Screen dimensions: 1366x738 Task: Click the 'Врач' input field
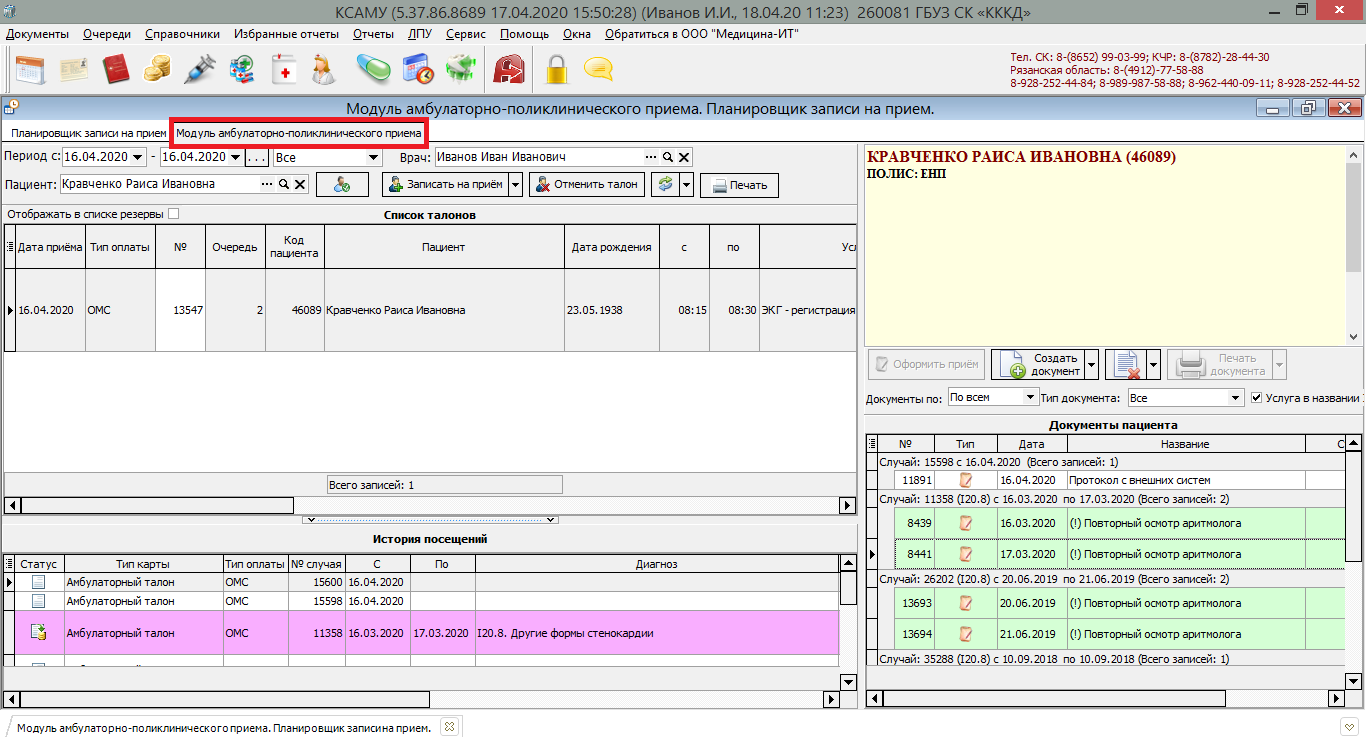[x=539, y=157]
